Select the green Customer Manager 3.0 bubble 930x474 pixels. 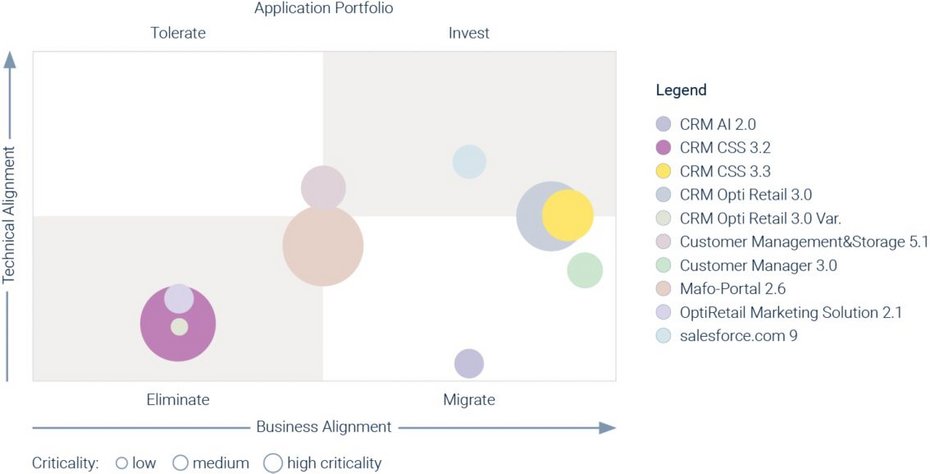point(585,270)
